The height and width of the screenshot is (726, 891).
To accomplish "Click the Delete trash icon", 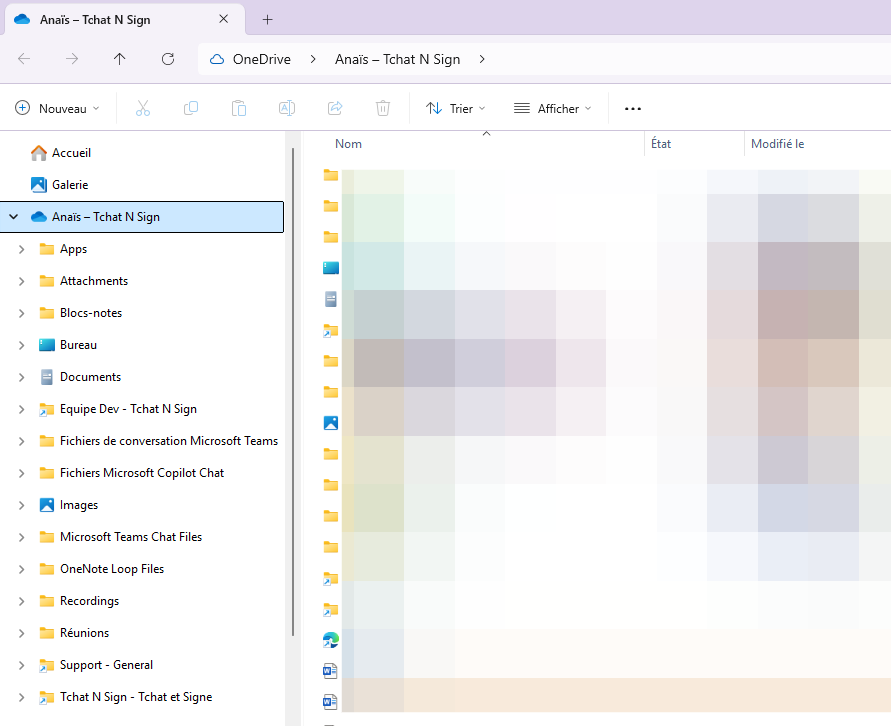I will (383, 108).
